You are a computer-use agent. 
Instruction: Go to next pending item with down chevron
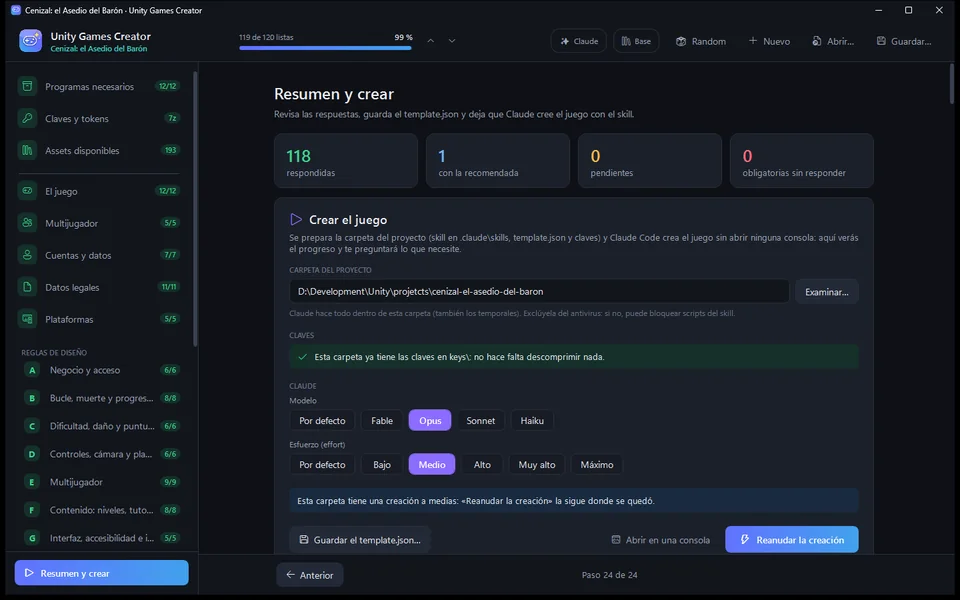(x=452, y=41)
